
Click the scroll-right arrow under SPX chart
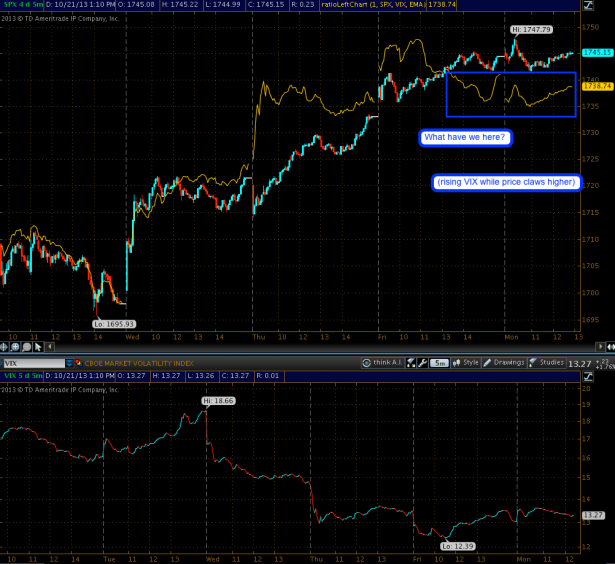pyautogui.click(x=600, y=347)
